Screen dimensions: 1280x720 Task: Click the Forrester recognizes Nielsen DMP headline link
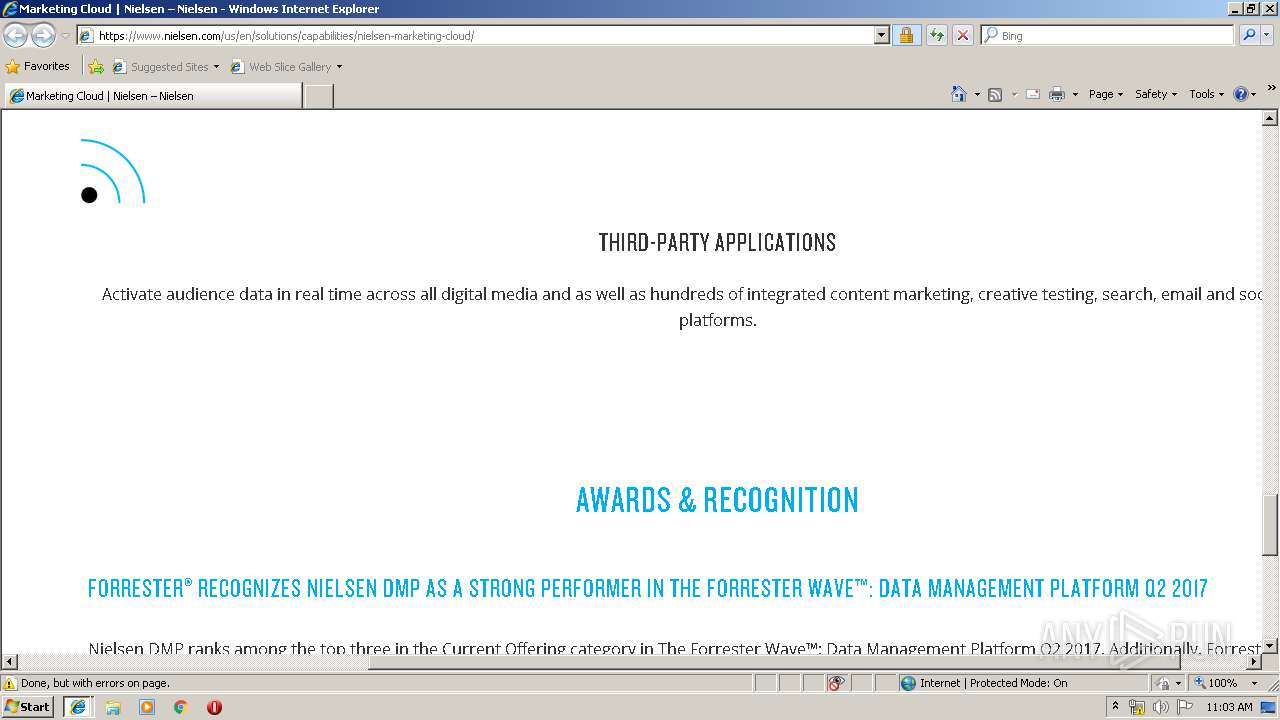(x=647, y=588)
